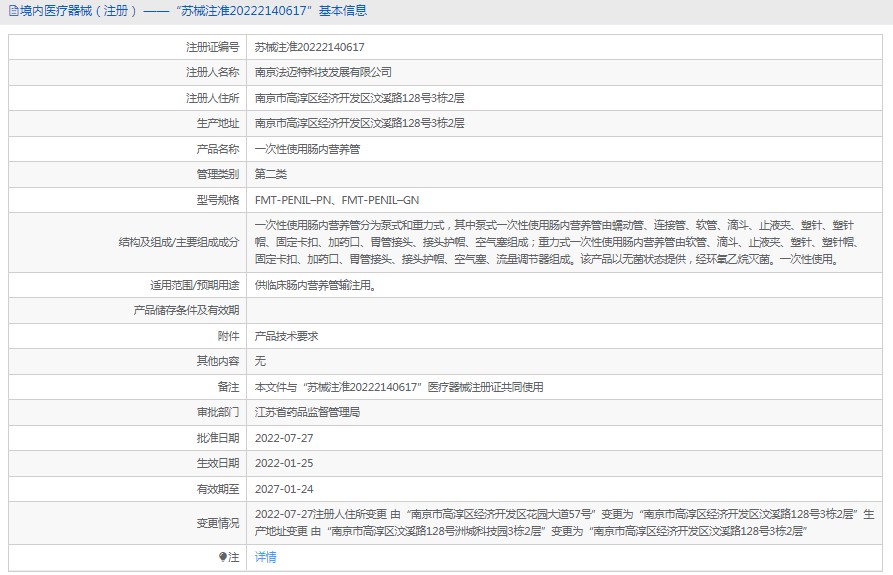Select the label 产品储存条件及有效期
This screenshot has width=893, height=575.
pos(186,310)
